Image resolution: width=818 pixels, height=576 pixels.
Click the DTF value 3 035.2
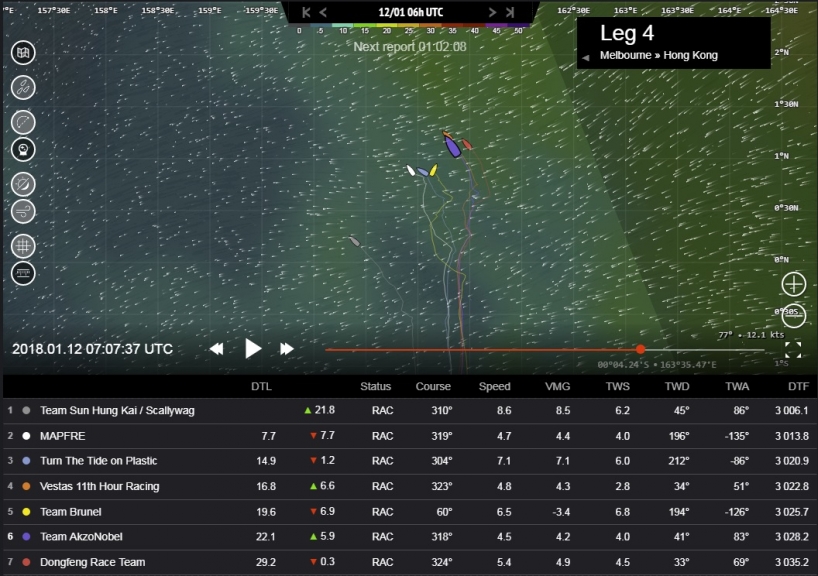[x=791, y=562]
